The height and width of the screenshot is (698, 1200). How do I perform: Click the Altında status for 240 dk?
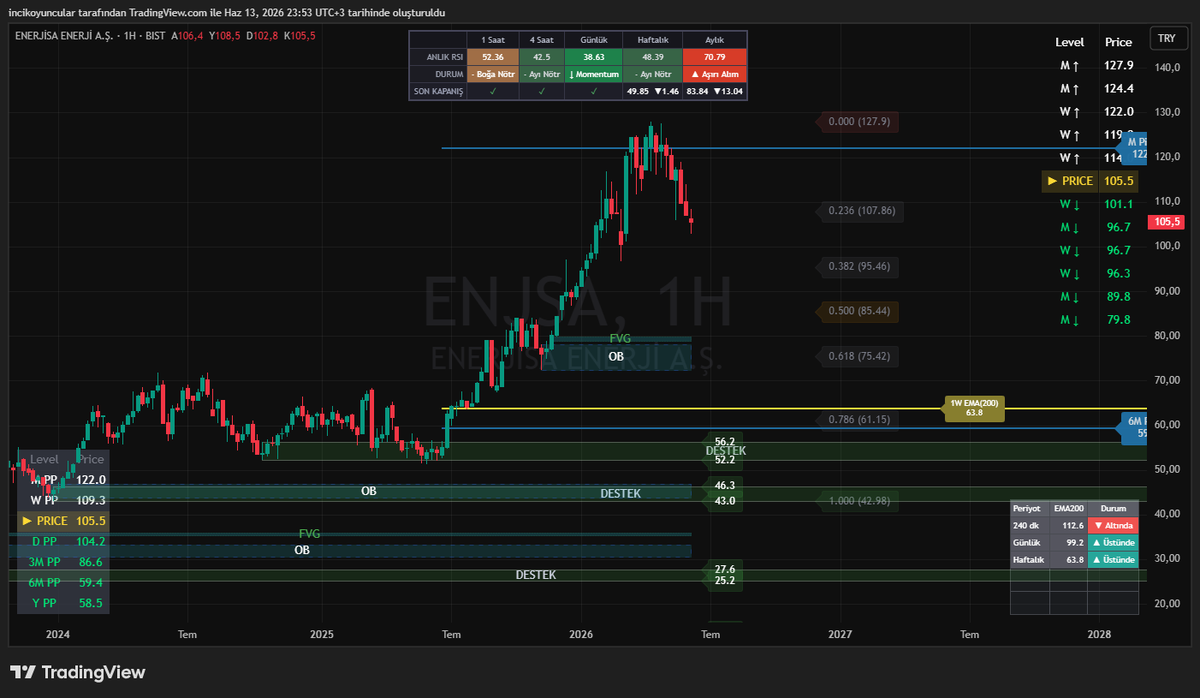click(1112, 525)
